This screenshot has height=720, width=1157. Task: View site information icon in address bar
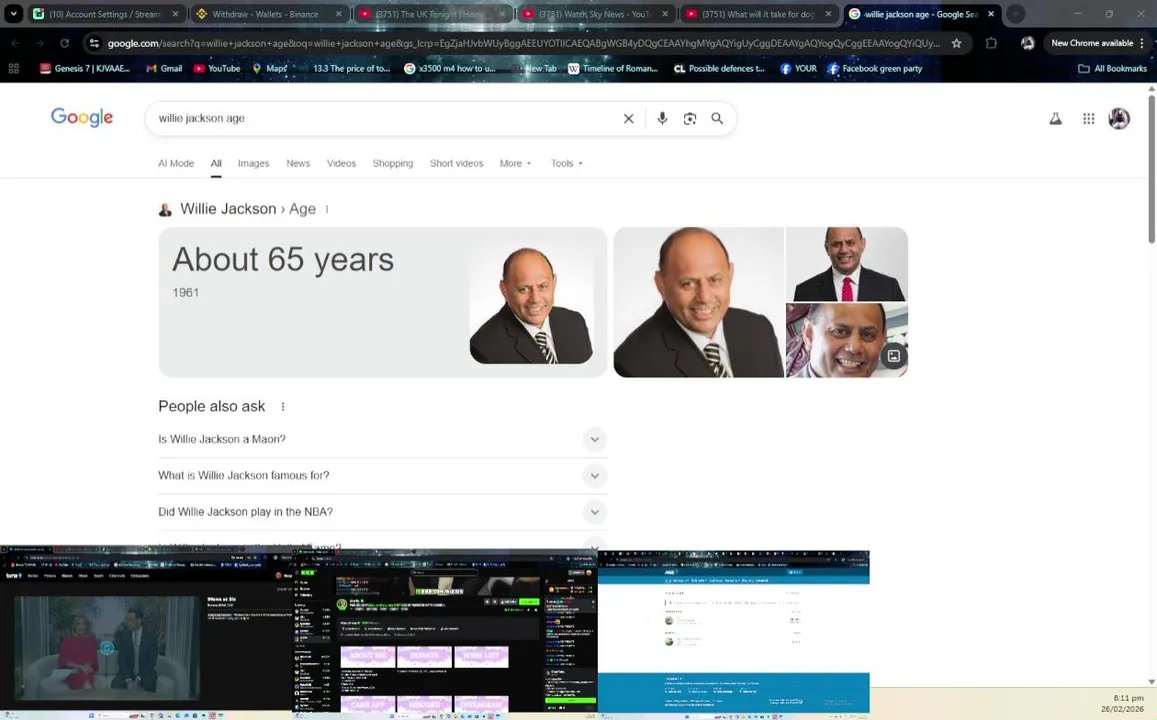click(94, 44)
